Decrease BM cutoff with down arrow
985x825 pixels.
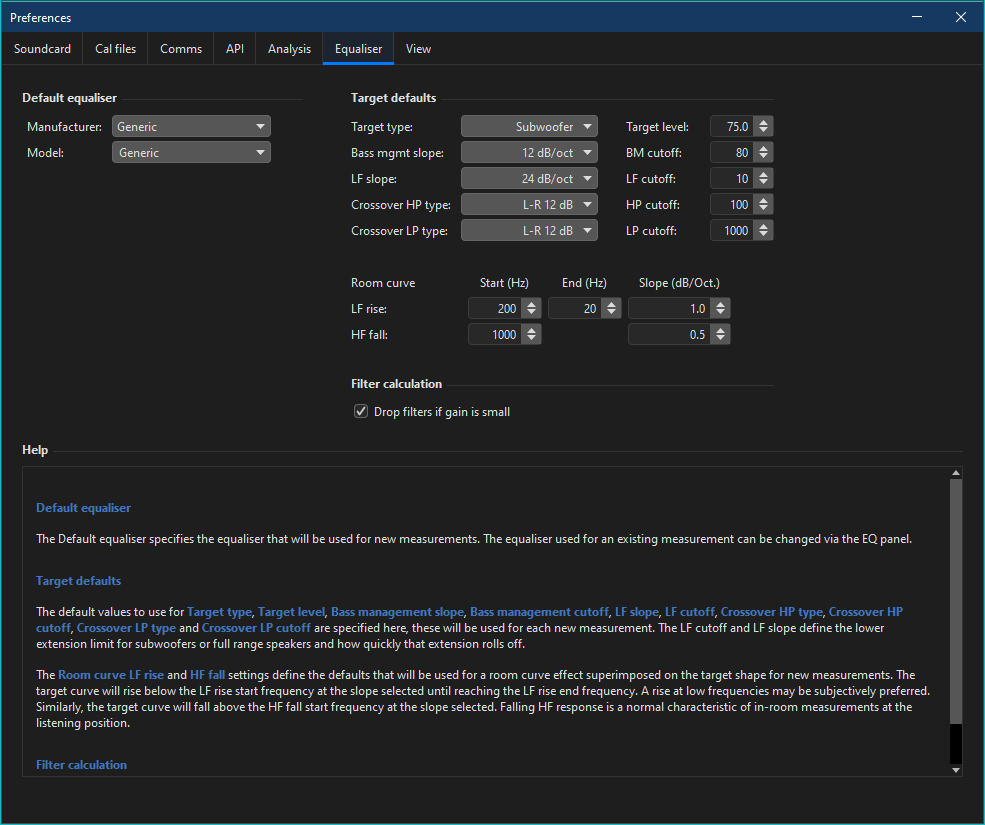pos(764,157)
